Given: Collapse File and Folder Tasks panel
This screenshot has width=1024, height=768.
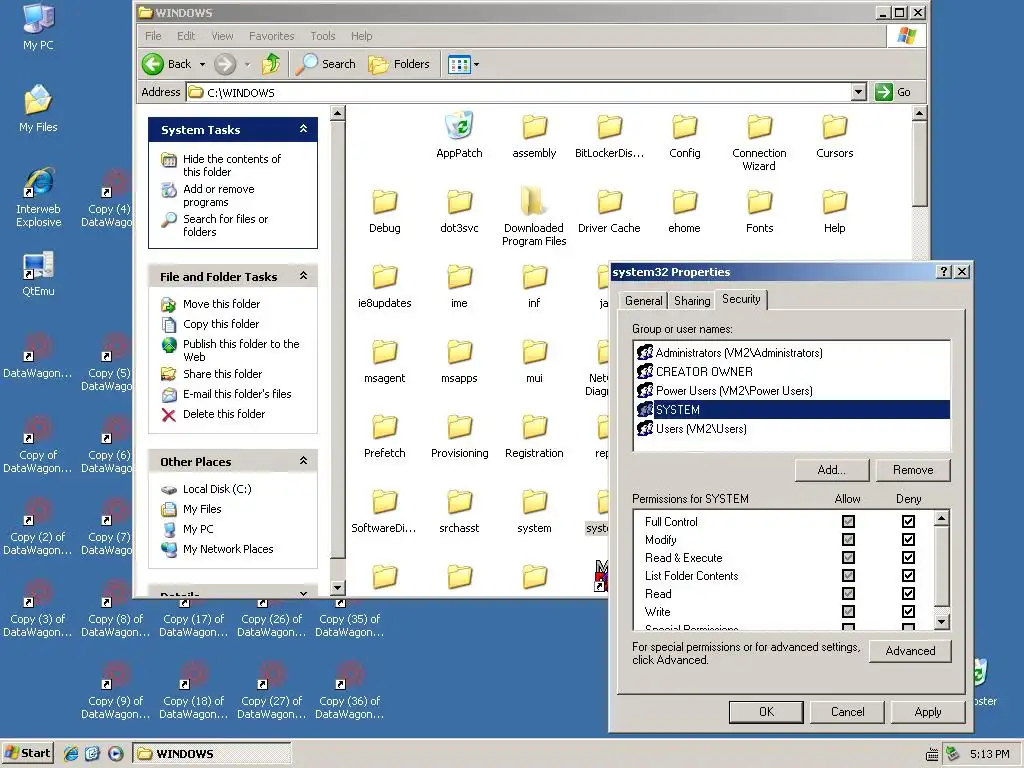Looking at the screenshot, I should click(x=303, y=276).
